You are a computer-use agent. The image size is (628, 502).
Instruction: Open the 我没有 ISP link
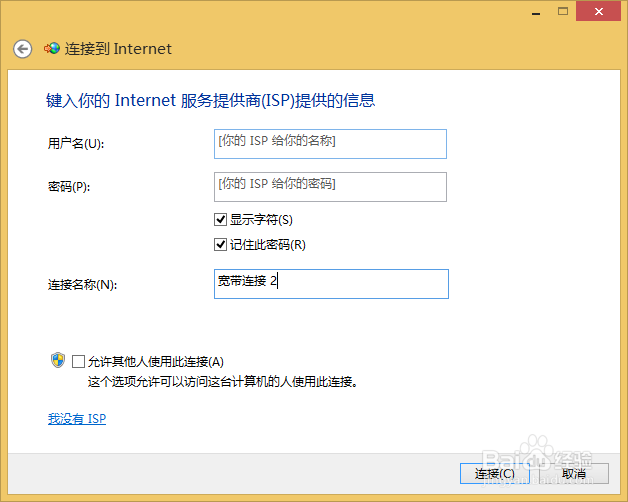coord(77,419)
